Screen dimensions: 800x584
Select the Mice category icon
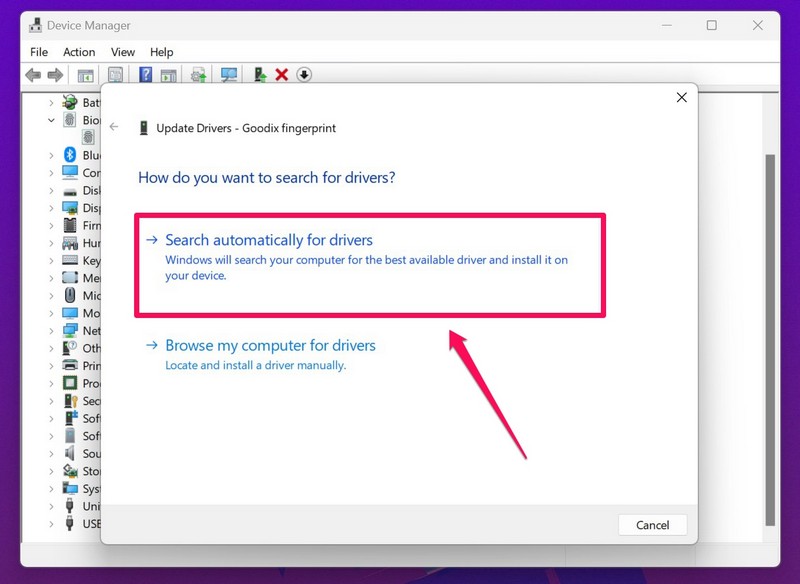[70, 295]
